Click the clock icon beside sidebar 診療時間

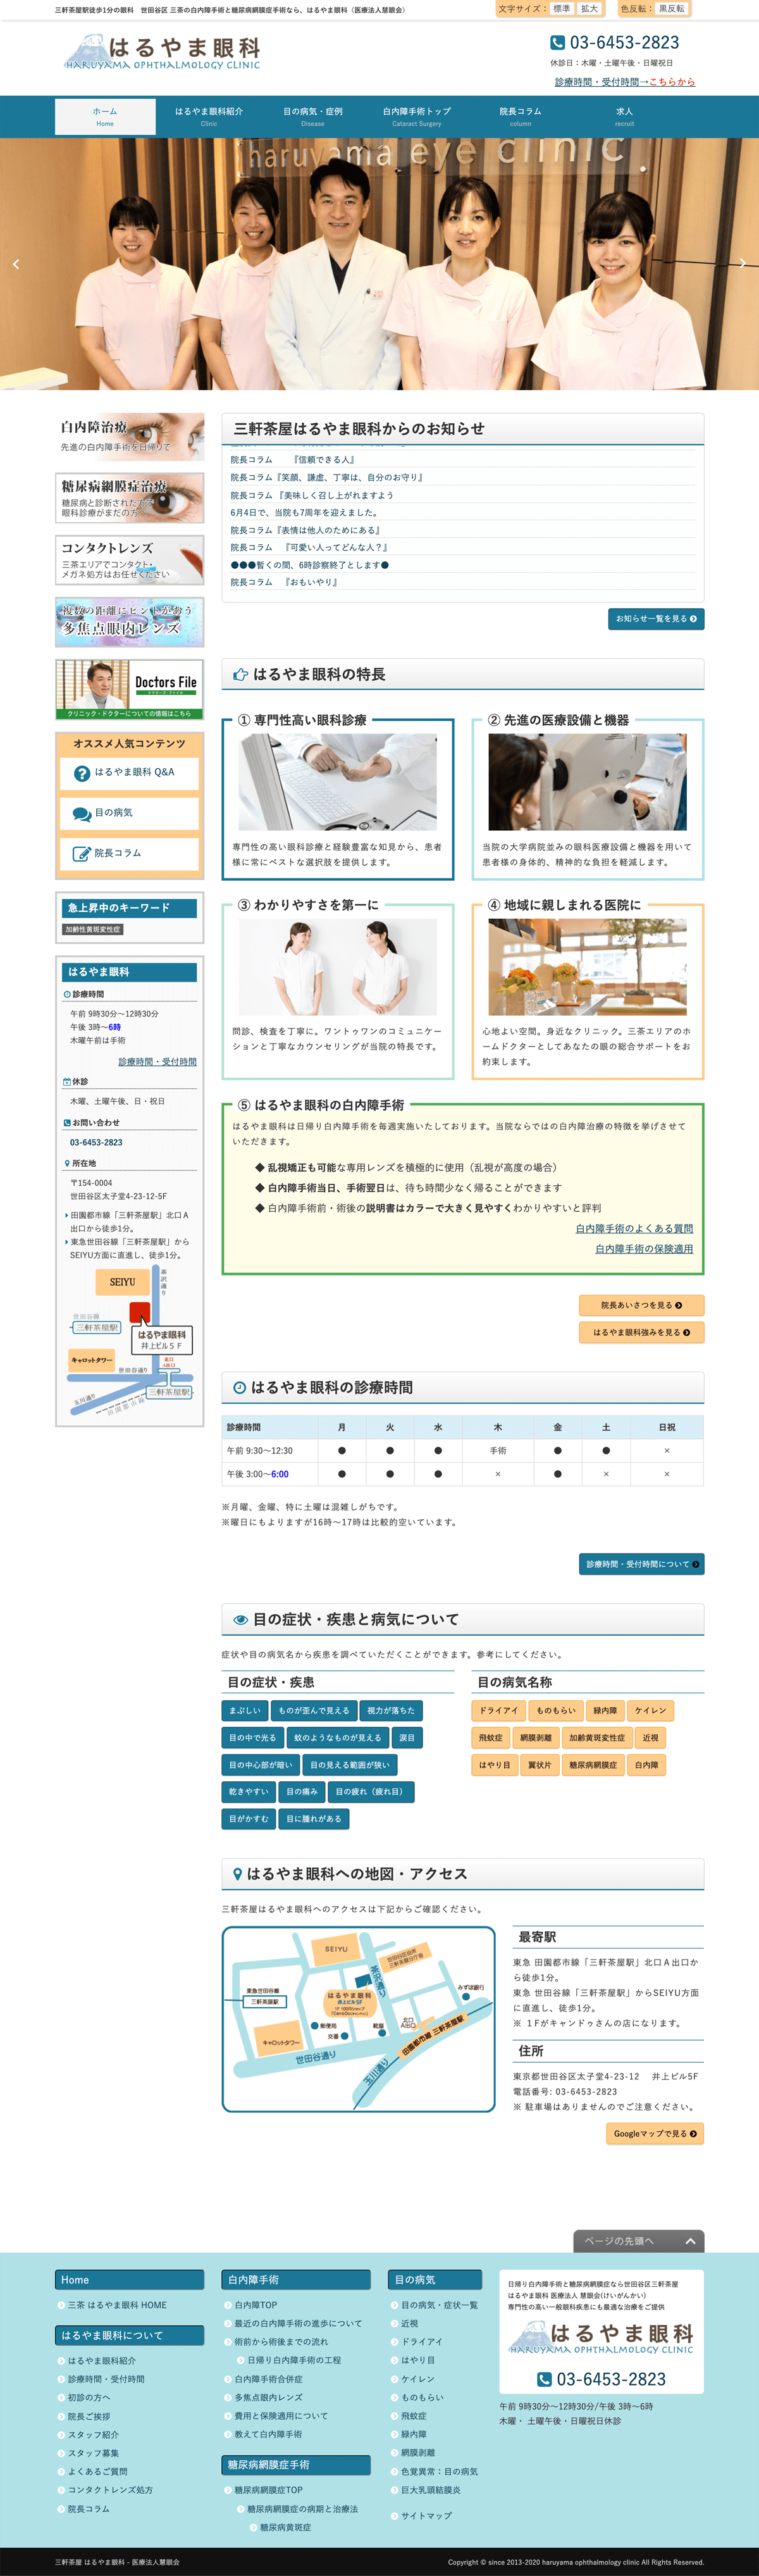67,994
